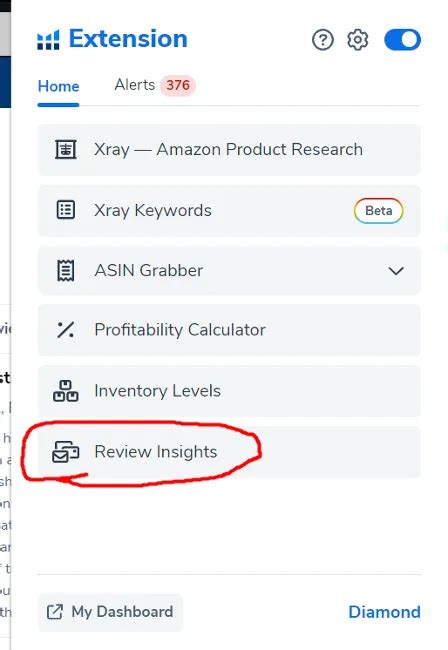
Task: Toggle the extension on/off switch
Action: [402, 40]
